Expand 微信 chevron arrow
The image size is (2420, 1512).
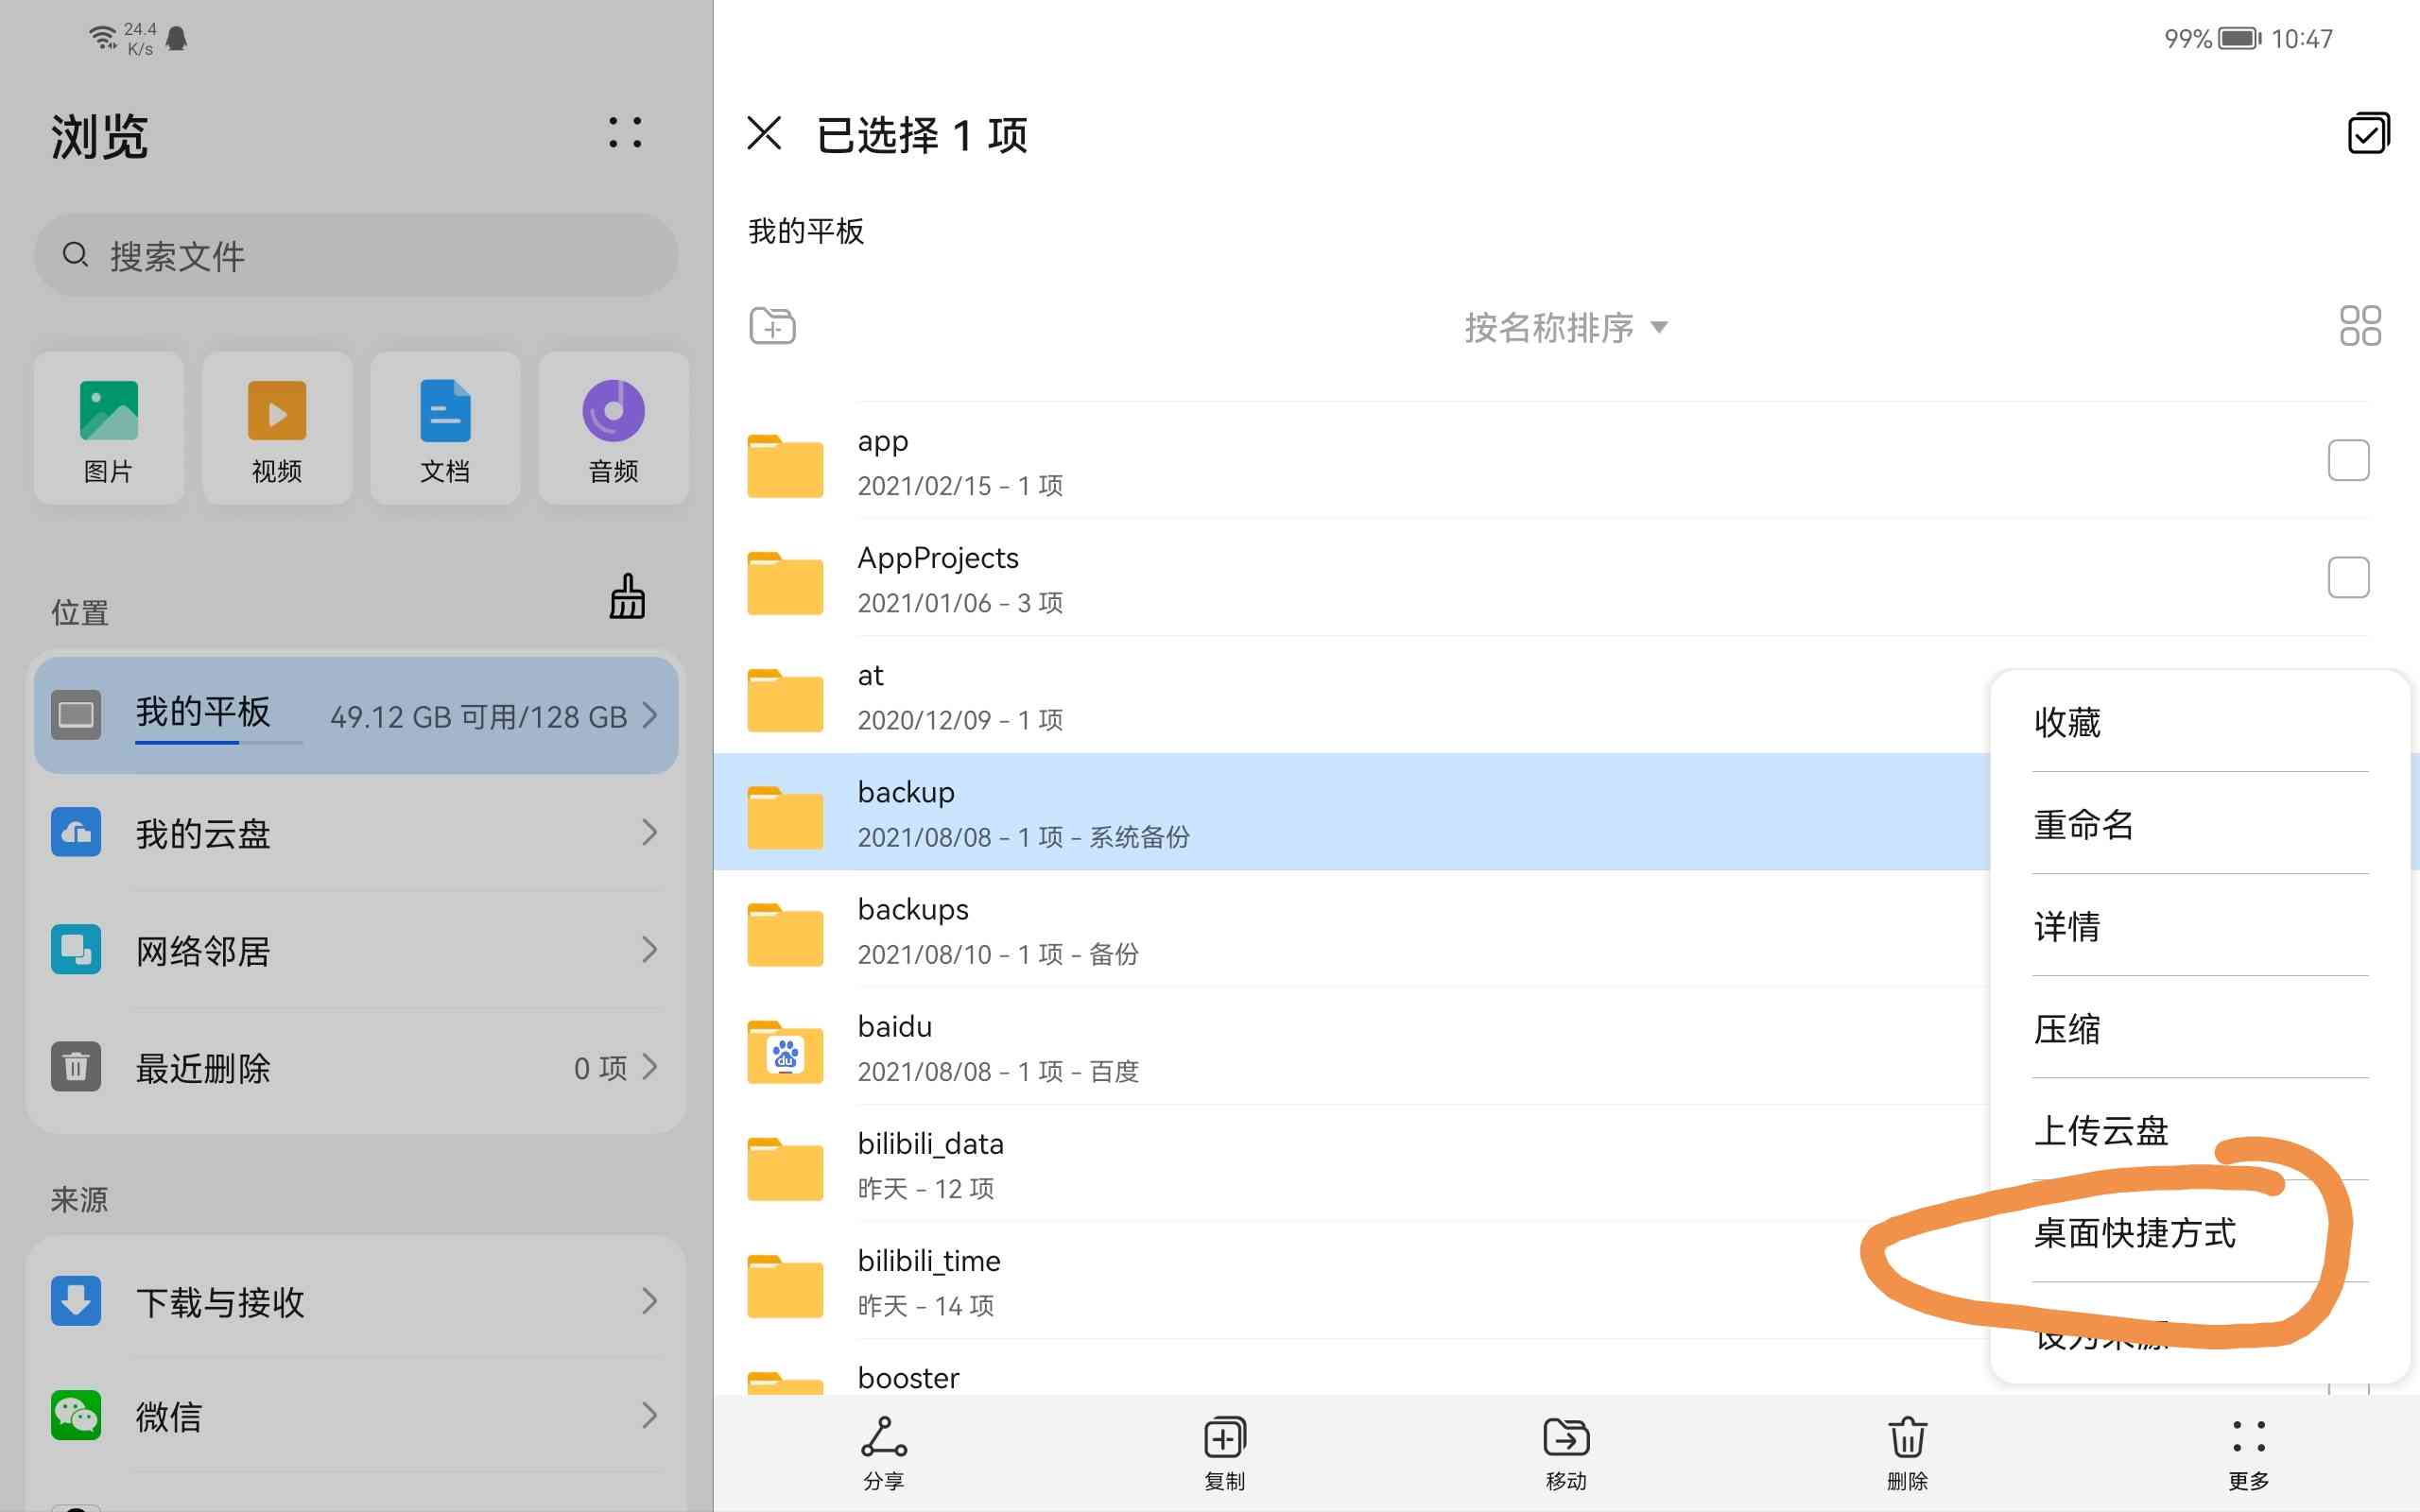[x=650, y=1415]
